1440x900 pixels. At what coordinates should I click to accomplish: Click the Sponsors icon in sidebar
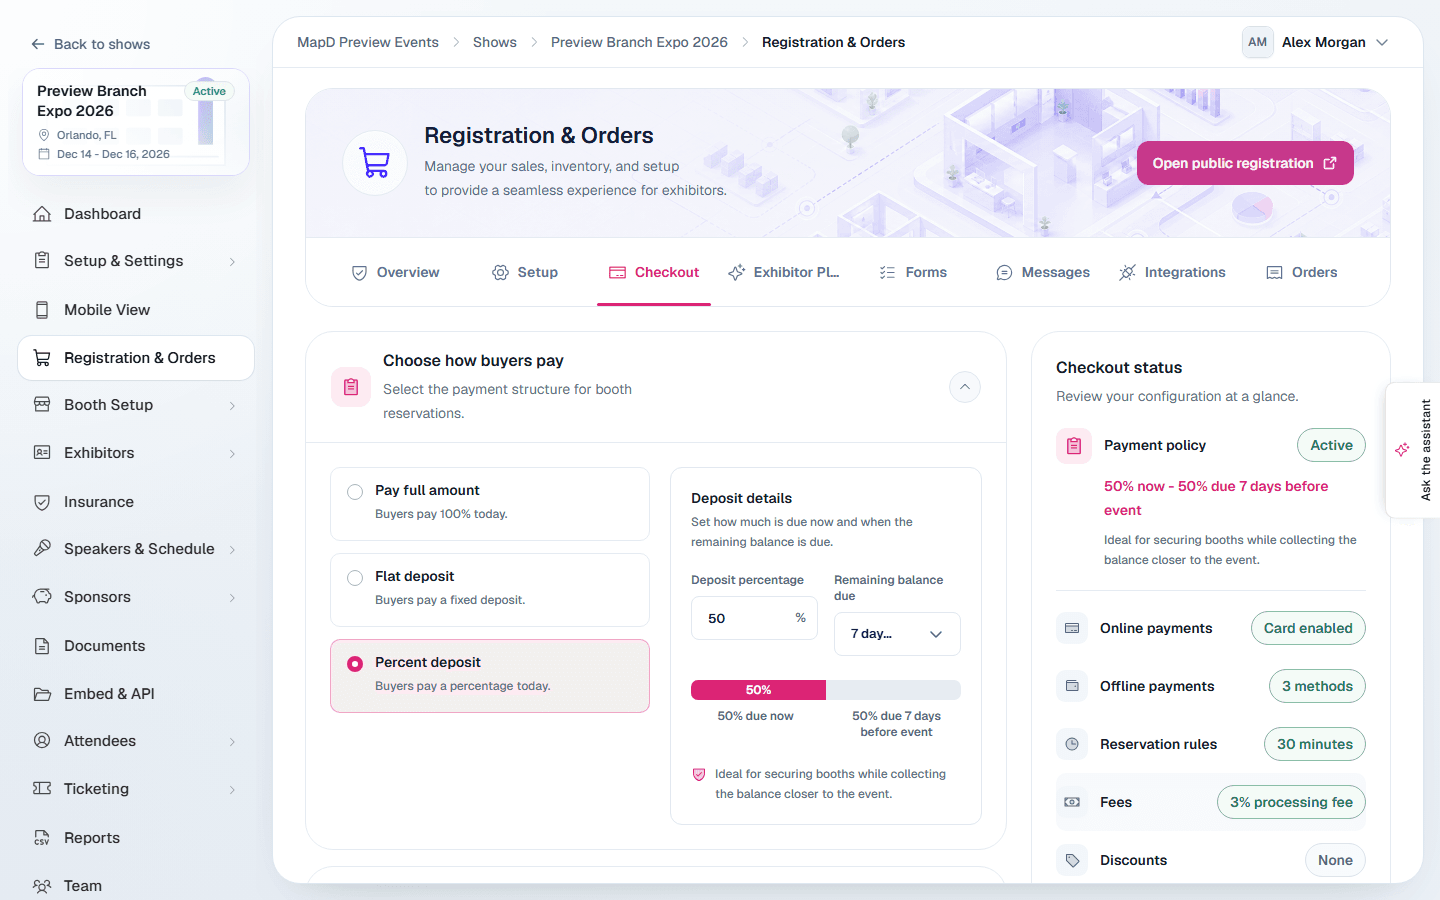[42, 597]
